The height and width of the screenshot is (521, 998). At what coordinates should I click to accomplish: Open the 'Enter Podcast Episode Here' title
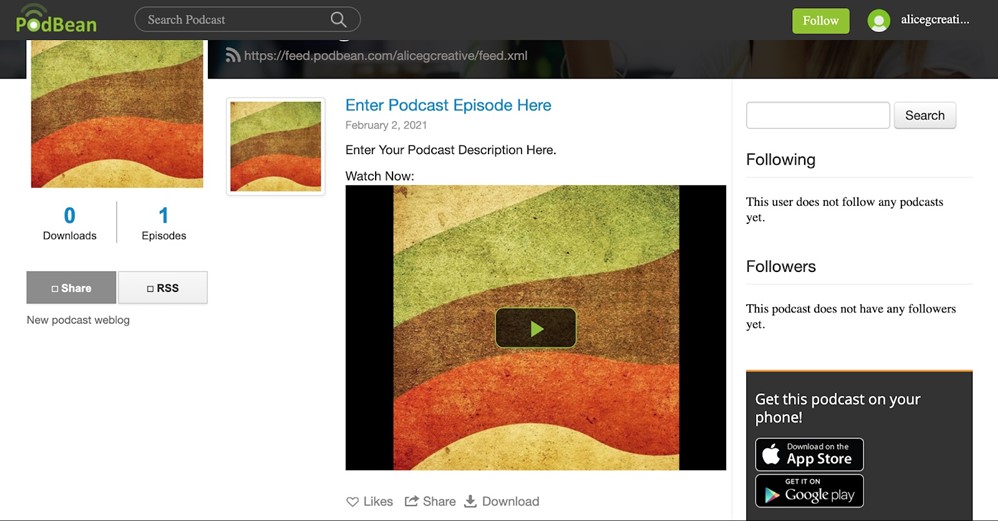[448, 105]
